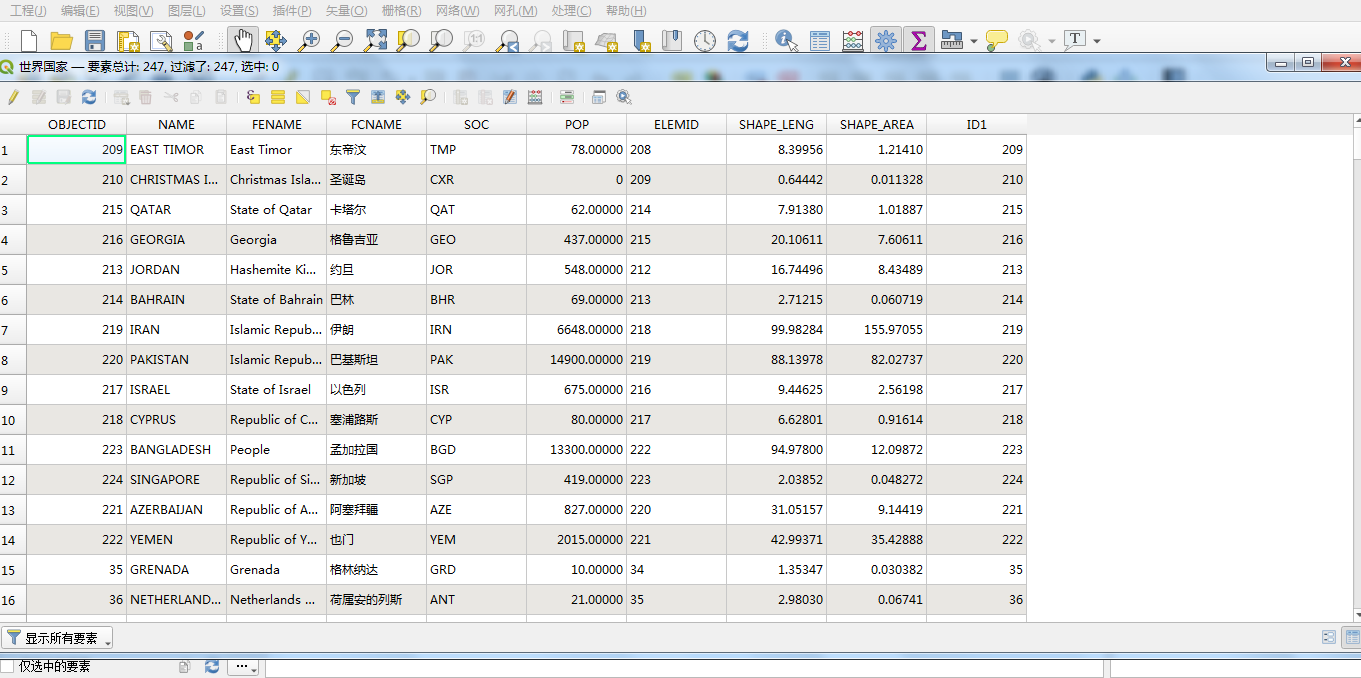Switch to form view button

tap(1329, 637)
